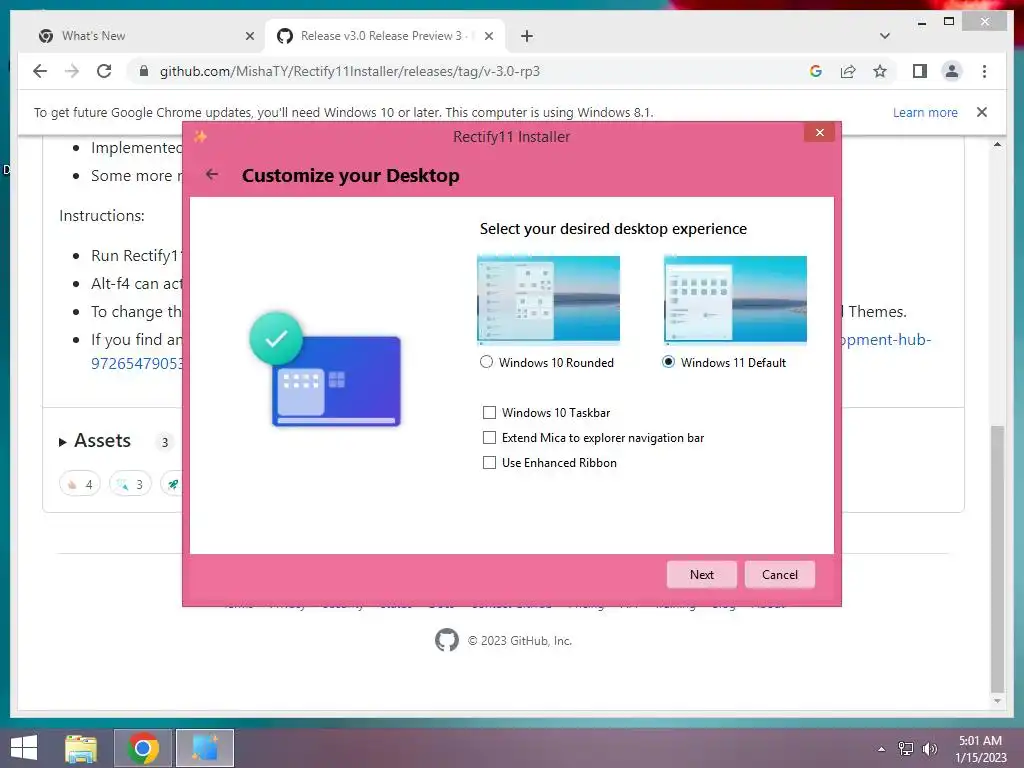Toggle Chrome side panel
The height and width of the screenshot is (768, 1024).
920,71
